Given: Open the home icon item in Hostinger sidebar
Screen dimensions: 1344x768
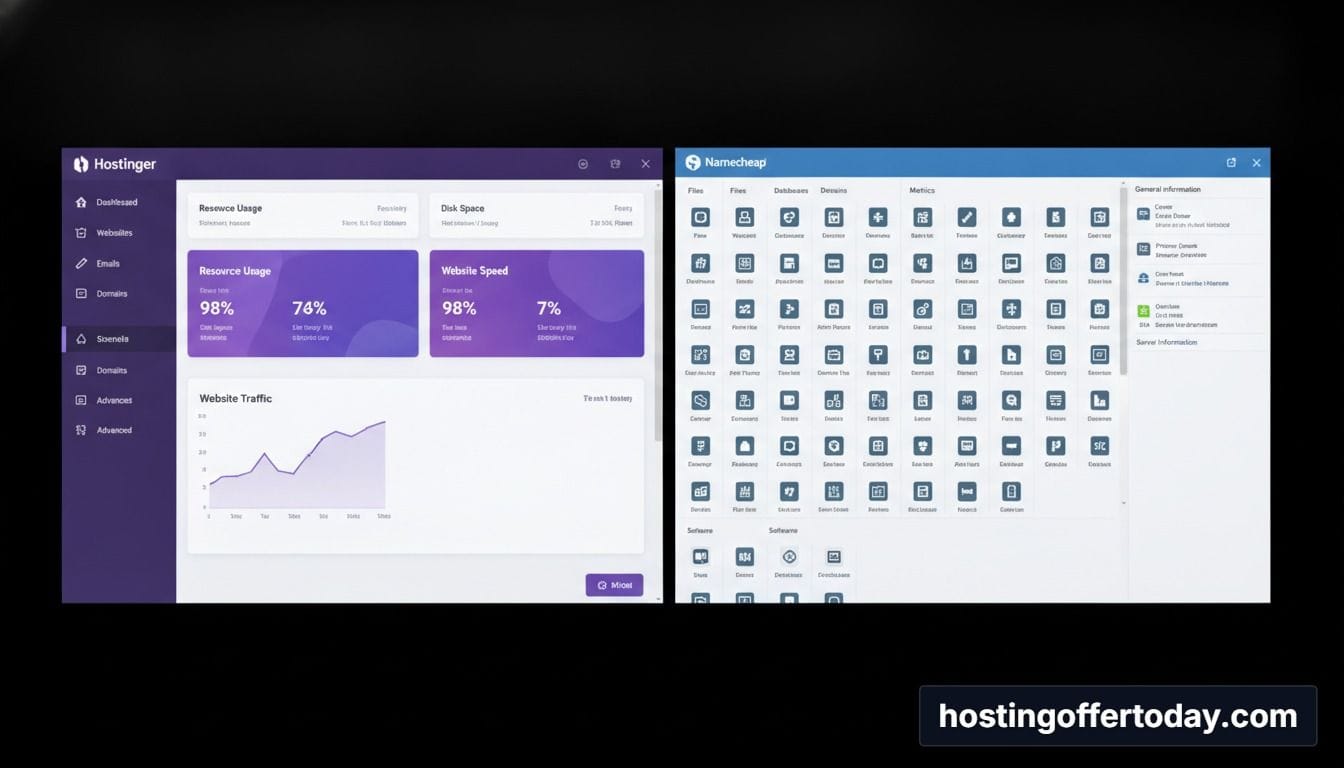Looking at the screenshot, I should (x=107, y=202).
